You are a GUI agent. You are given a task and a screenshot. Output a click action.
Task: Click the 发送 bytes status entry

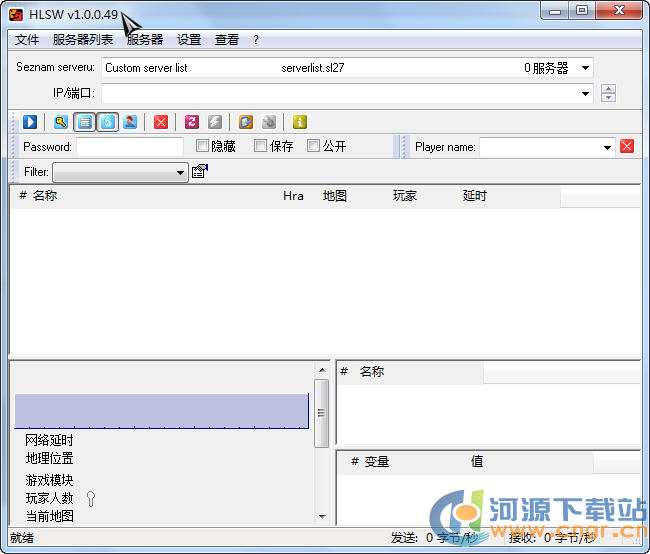point(434,538)
